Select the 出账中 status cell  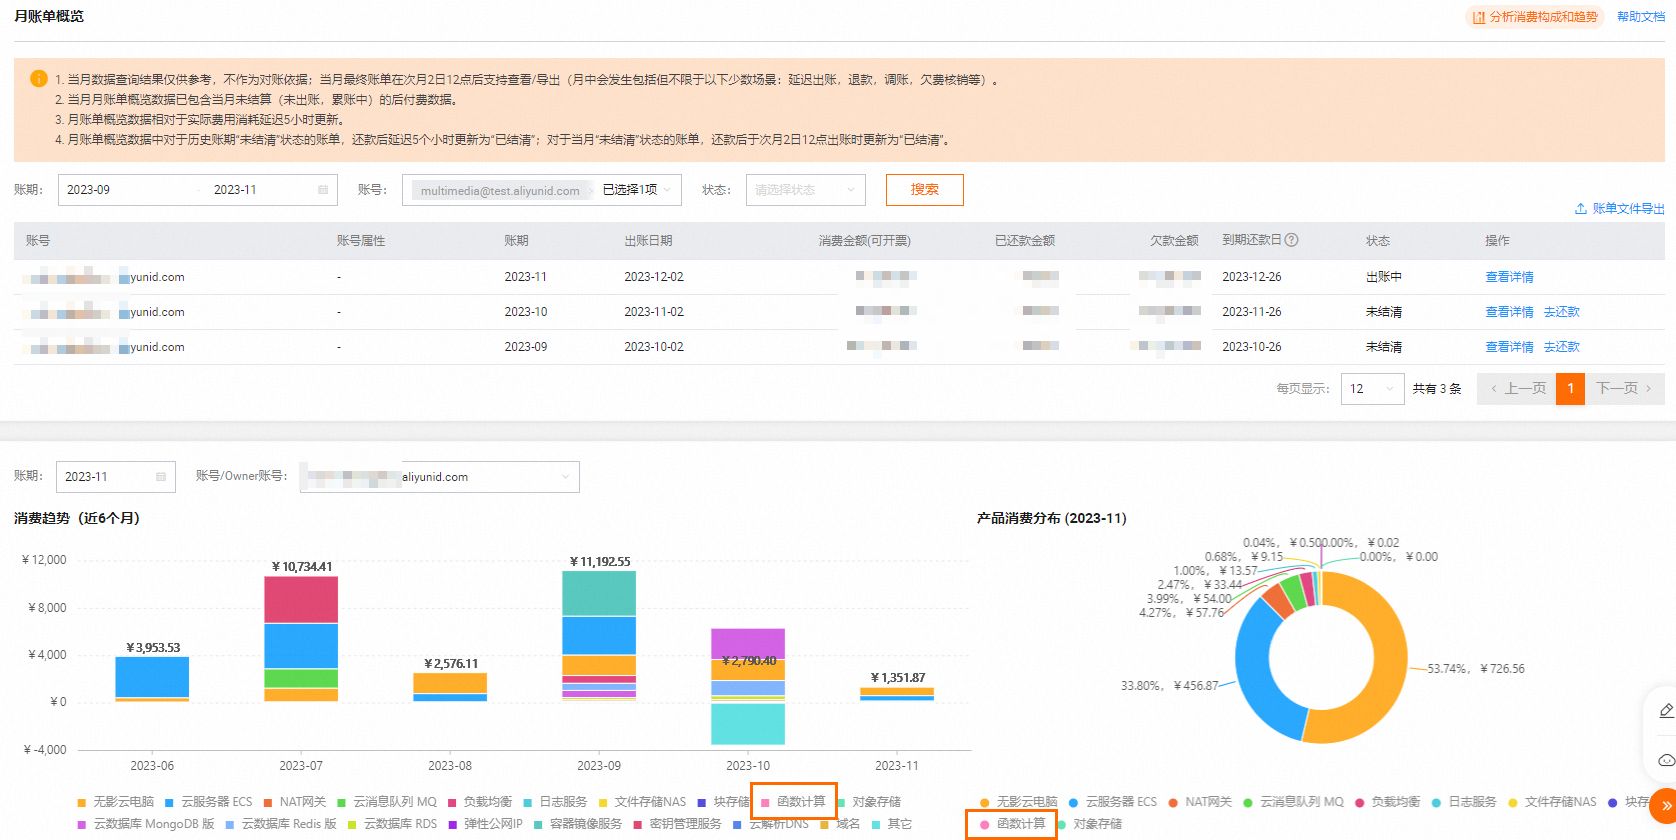(1384, 277)
